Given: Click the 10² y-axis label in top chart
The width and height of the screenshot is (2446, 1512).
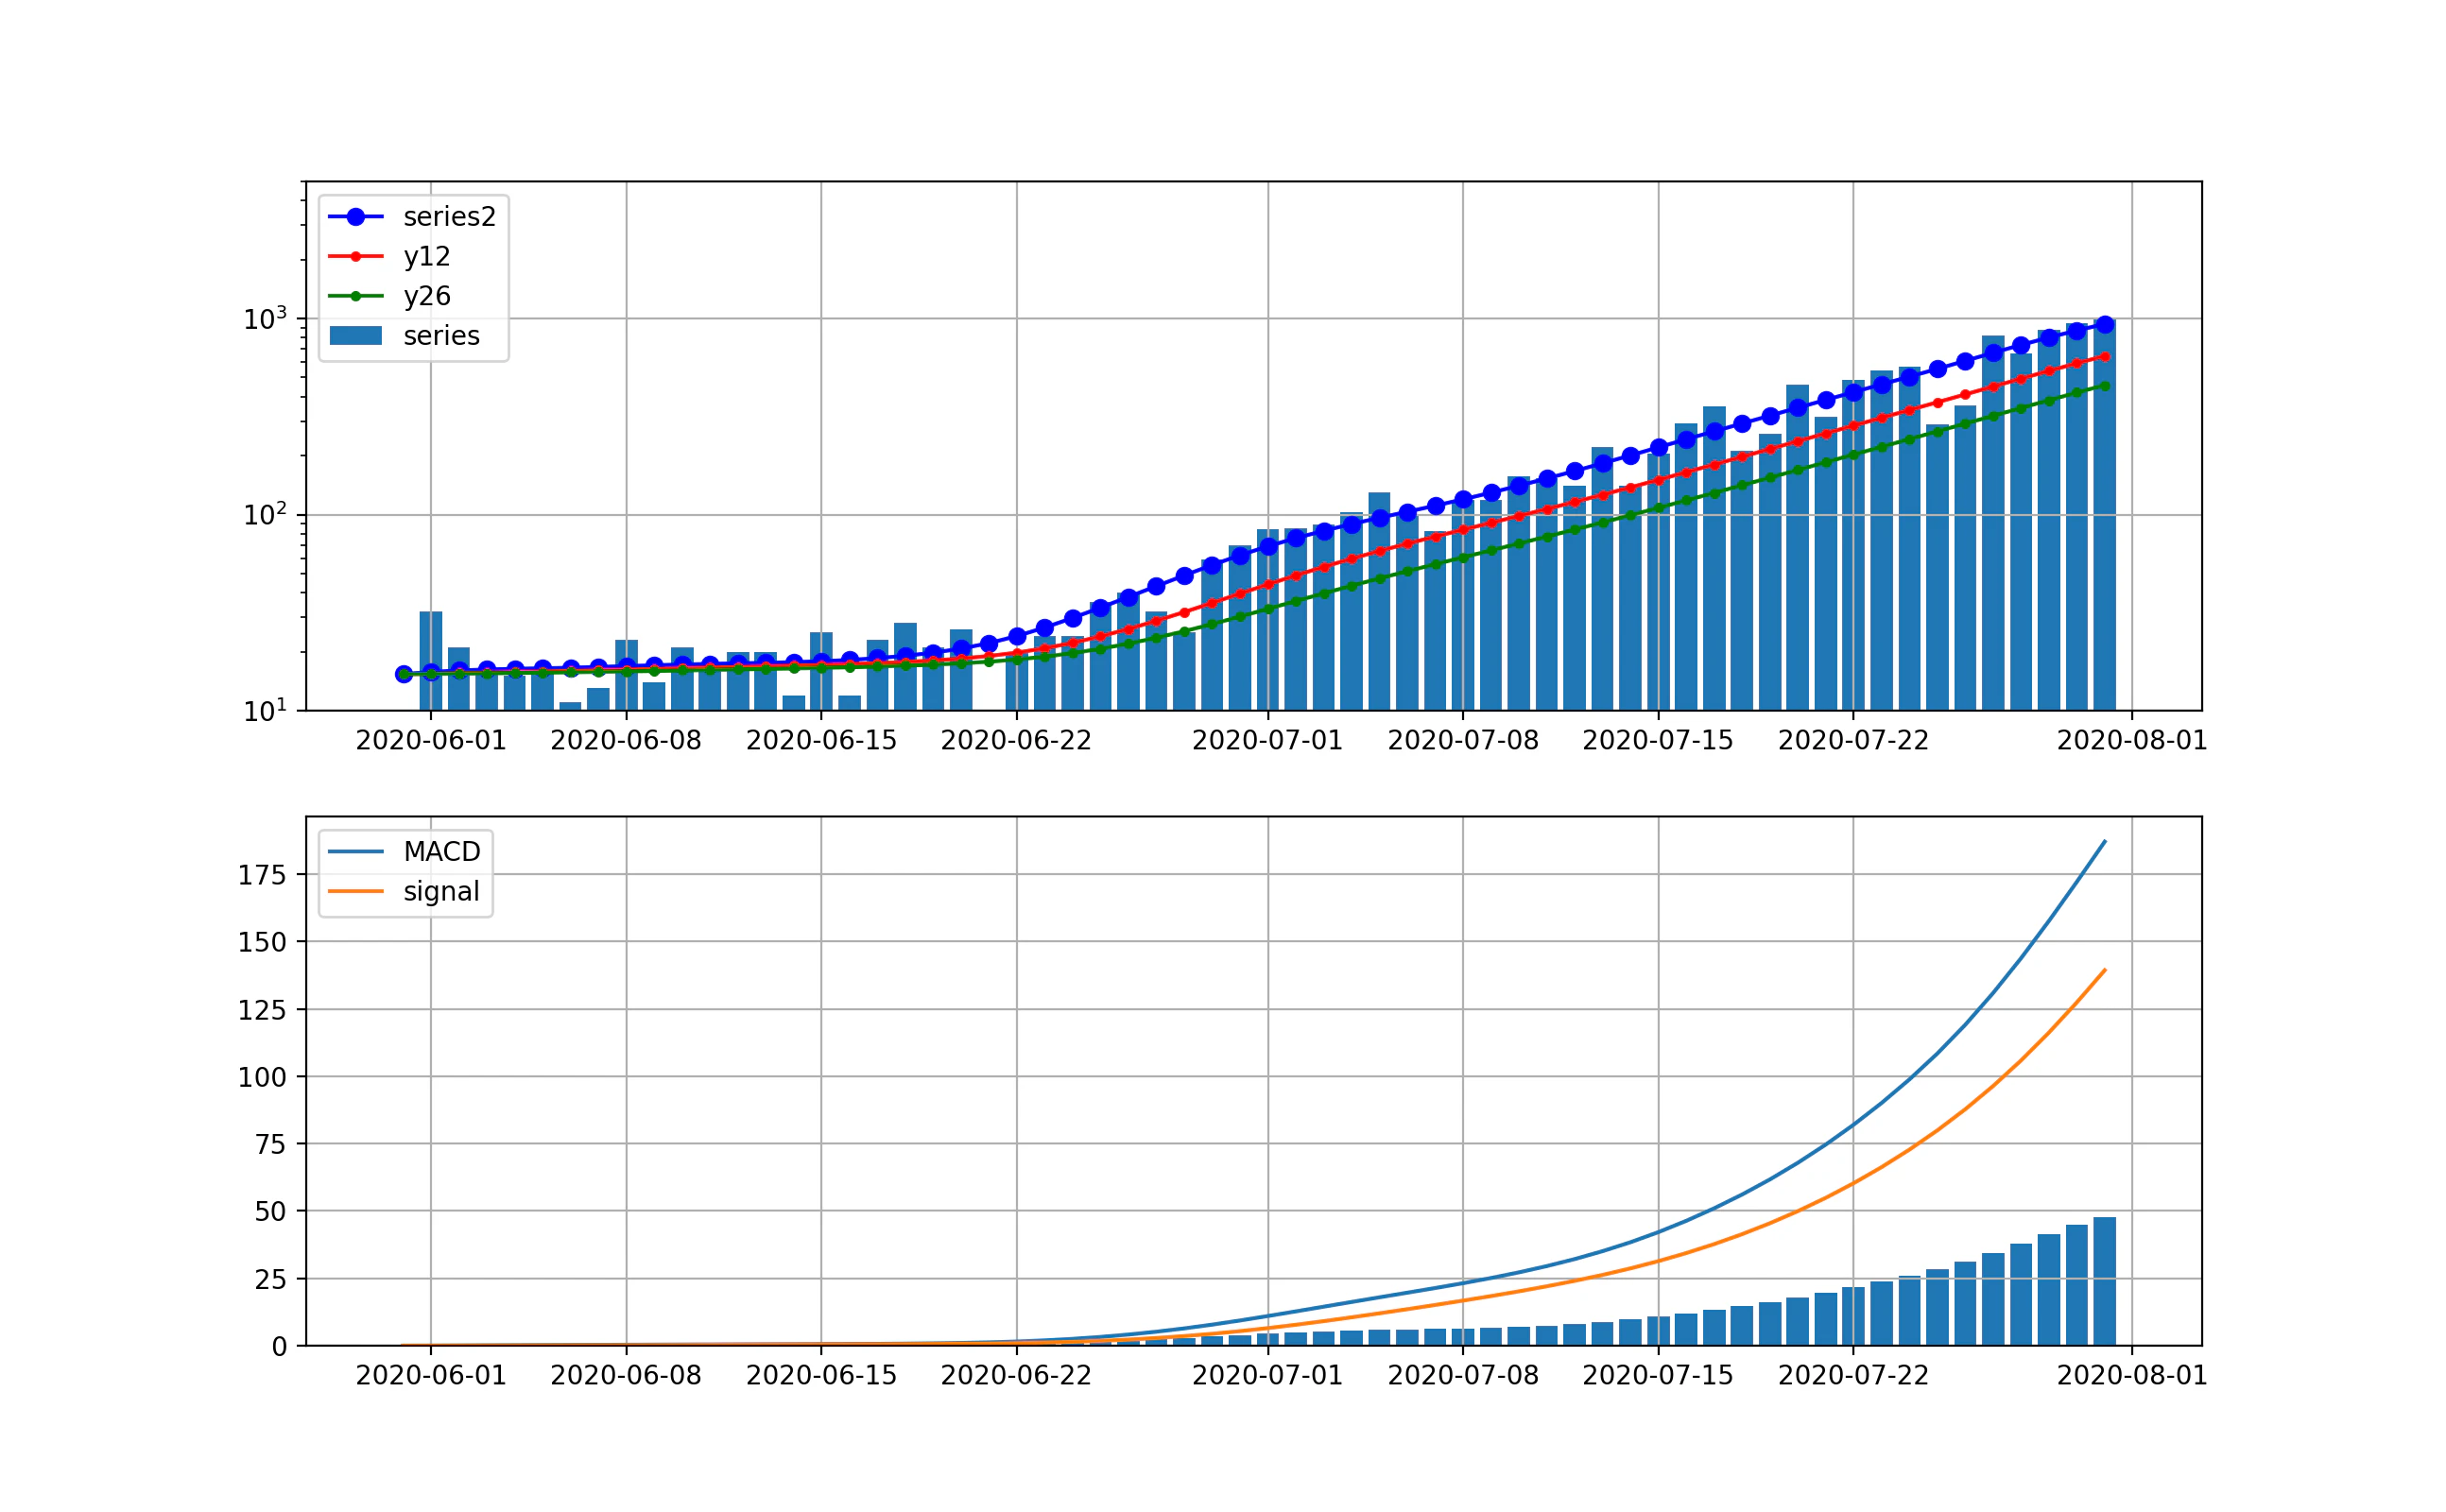Looking at the screenshot, I should coord(265,515).
